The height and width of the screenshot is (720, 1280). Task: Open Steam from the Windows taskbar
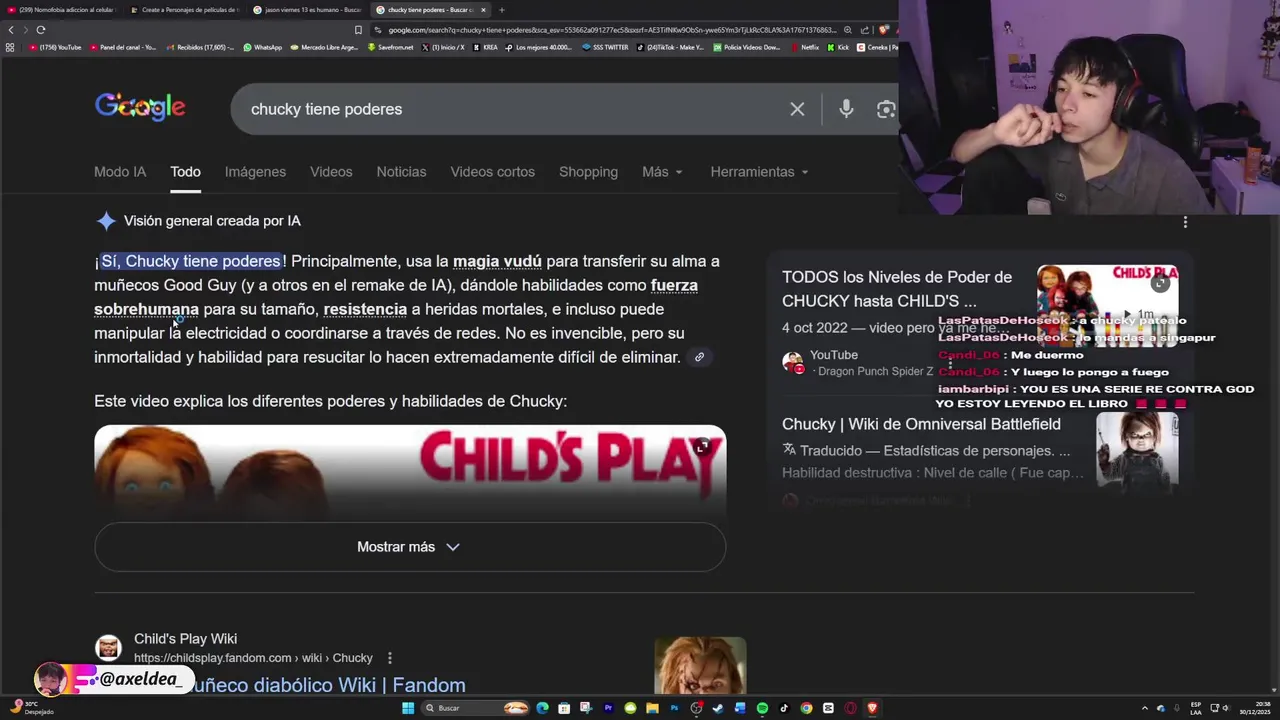pos(718,708)
